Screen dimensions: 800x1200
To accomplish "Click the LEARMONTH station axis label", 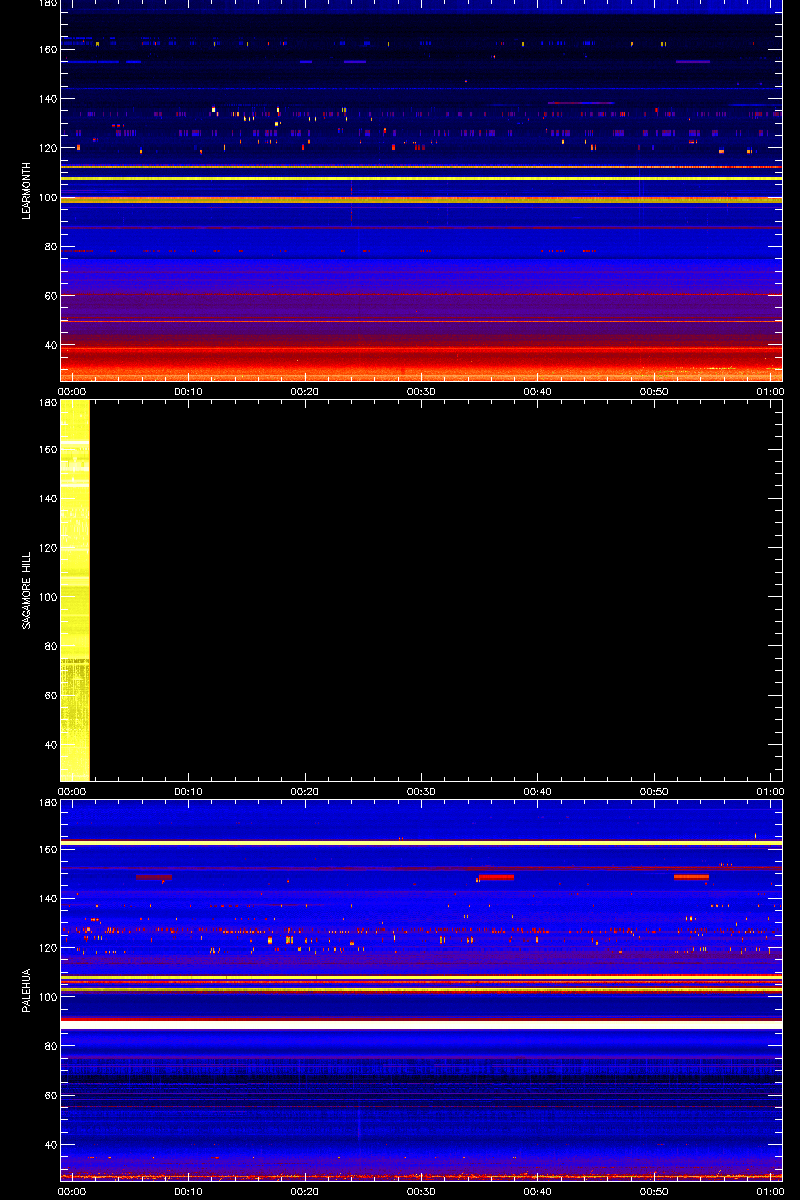I will (27, 191).
